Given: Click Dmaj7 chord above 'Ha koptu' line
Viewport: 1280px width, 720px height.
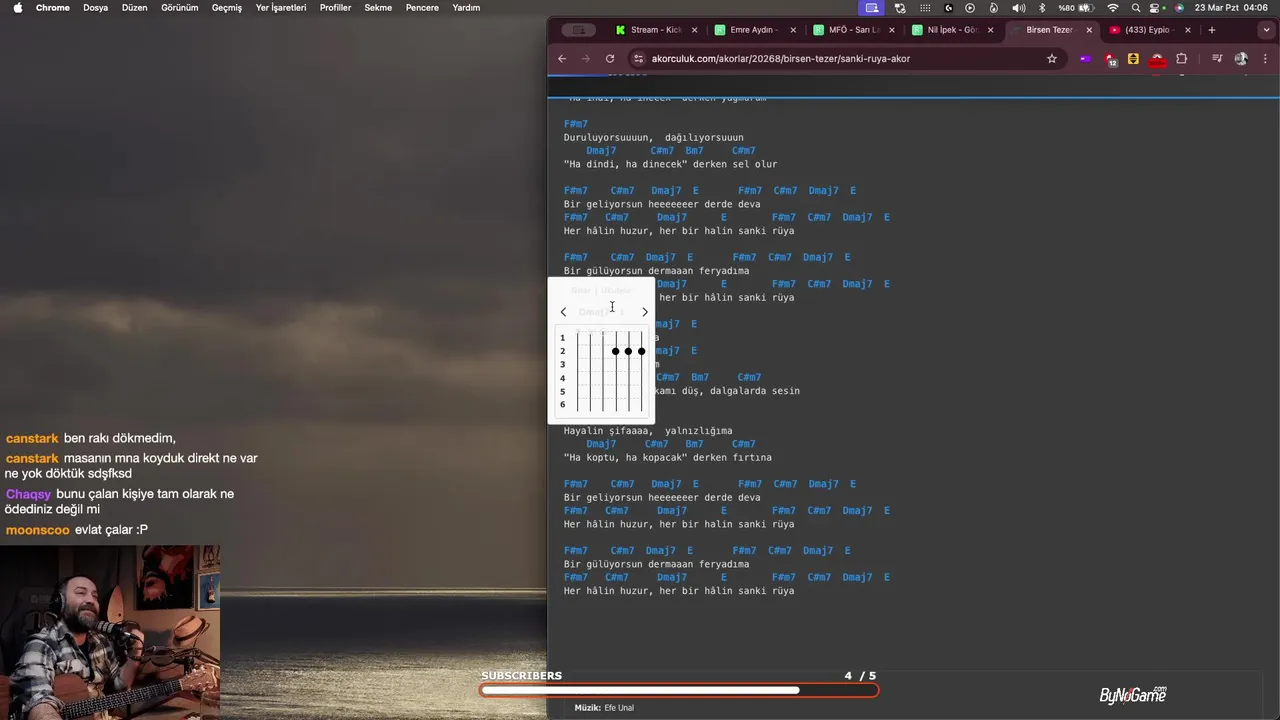Looking at the screenshot, I should [x=601, y=444].
